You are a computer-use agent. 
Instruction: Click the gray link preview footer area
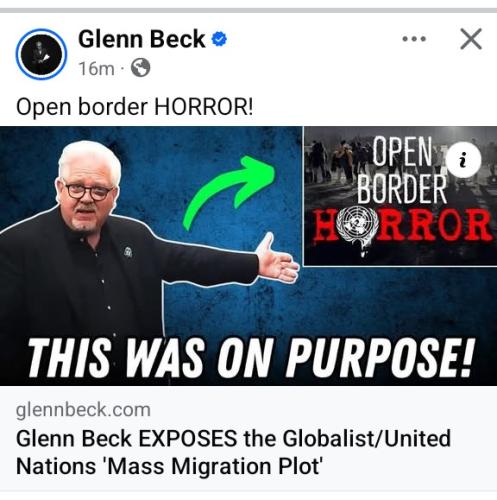coord(248,438)
